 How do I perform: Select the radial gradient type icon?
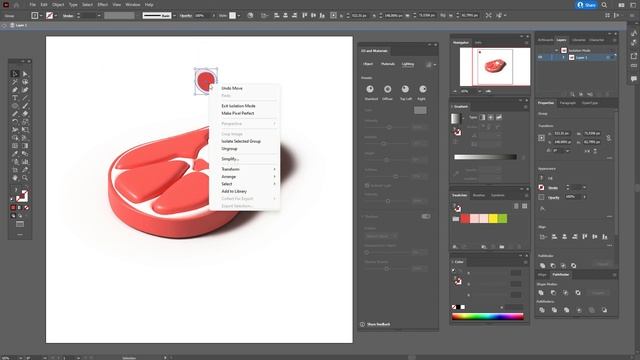(x=491, y=117)
